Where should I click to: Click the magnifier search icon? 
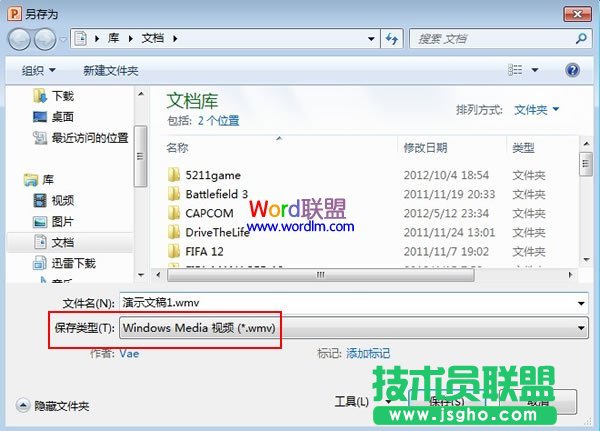(581, 38)
